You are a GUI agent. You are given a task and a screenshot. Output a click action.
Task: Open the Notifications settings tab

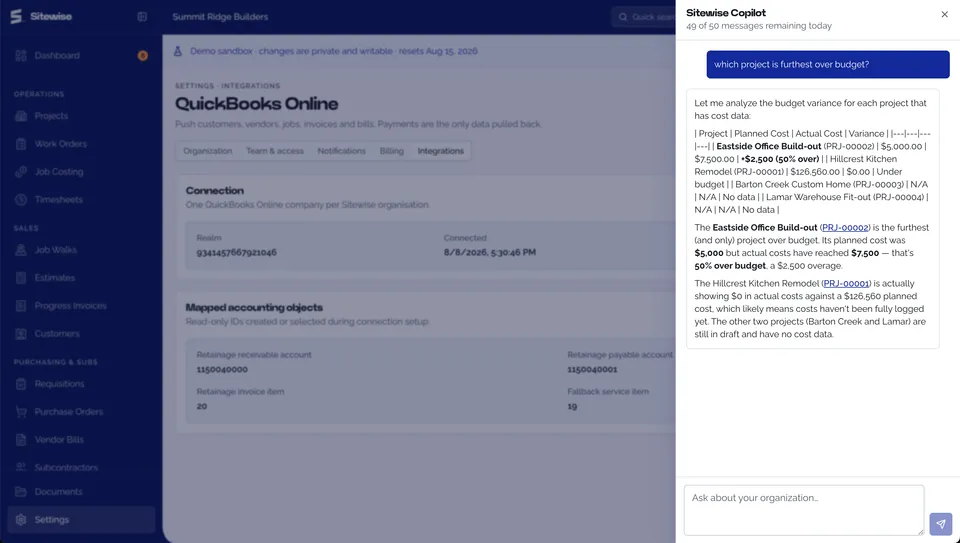point(341,151)
